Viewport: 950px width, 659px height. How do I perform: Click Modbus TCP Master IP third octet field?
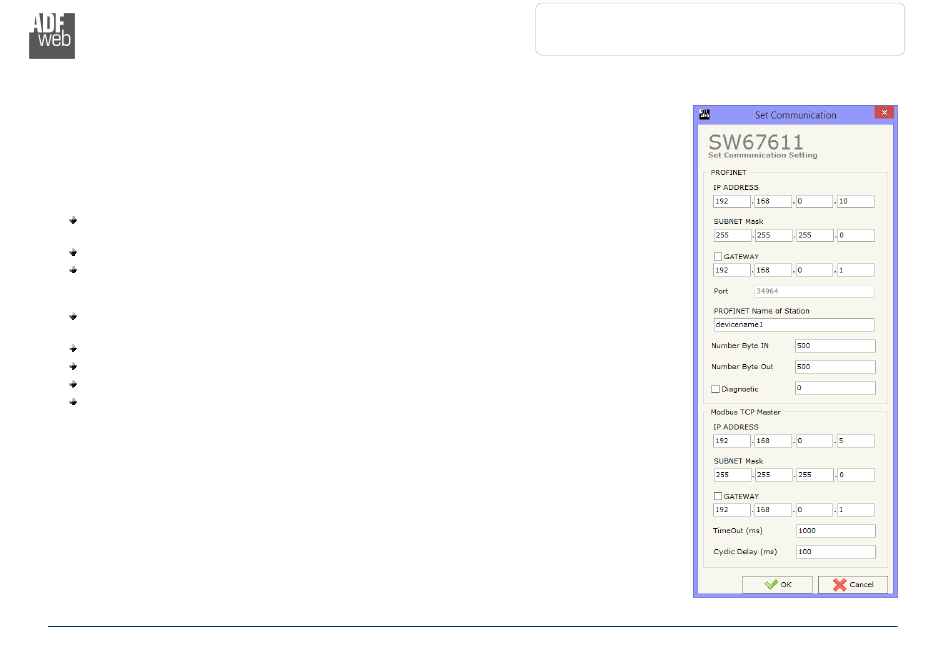coord(814,441)
